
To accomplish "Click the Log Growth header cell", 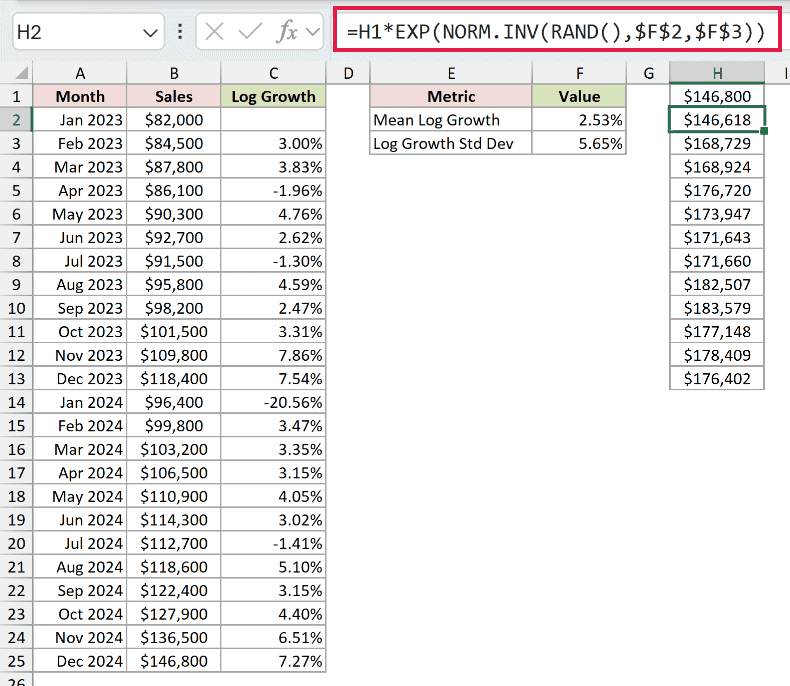I will click(274, 96).
